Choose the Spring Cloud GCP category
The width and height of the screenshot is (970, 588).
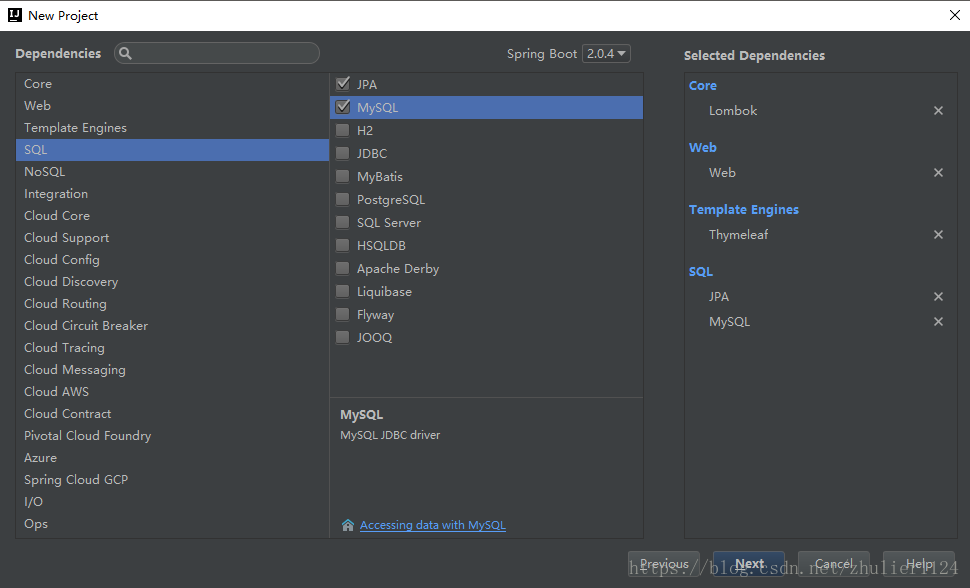(76, 480)
